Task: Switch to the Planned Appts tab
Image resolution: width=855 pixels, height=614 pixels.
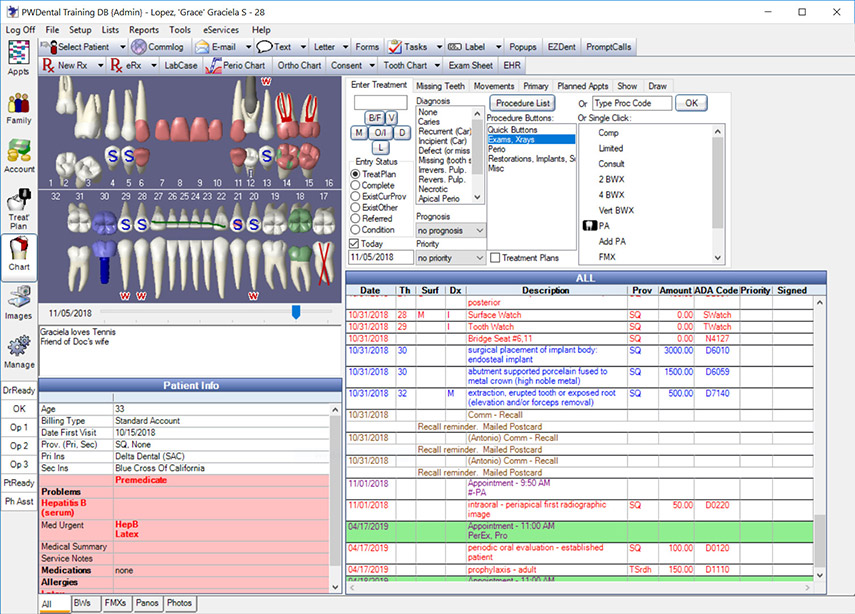Action: (x=582, y=86)
